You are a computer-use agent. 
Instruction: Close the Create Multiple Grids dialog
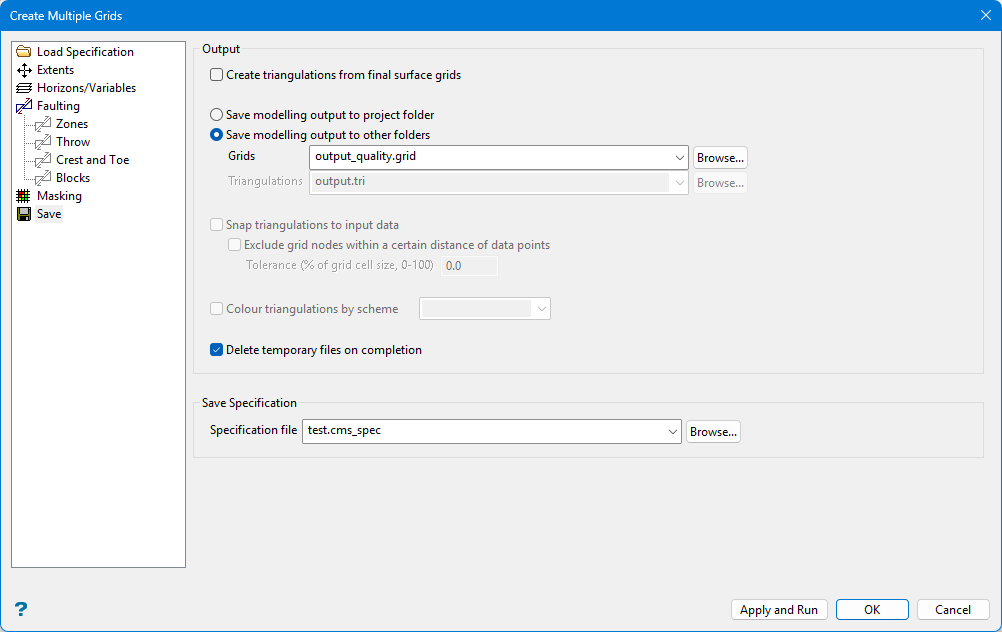[x=985, y=15]
